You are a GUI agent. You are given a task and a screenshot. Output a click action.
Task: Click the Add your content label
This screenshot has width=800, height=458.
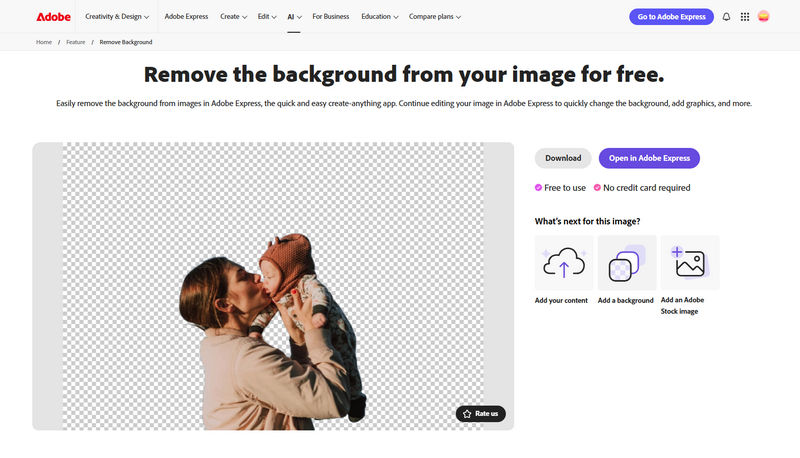pos(561,300)
